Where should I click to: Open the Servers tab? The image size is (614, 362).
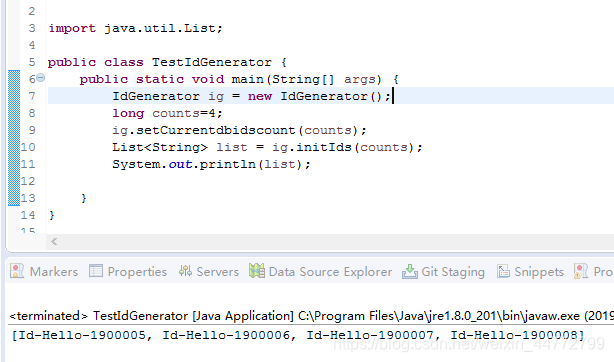point(209,272)
